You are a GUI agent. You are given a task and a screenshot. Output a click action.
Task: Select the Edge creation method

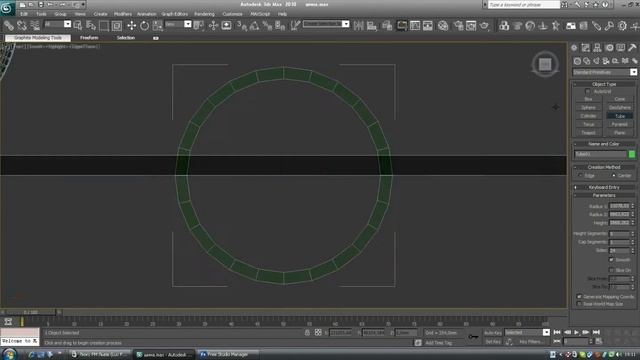[580, 176]
